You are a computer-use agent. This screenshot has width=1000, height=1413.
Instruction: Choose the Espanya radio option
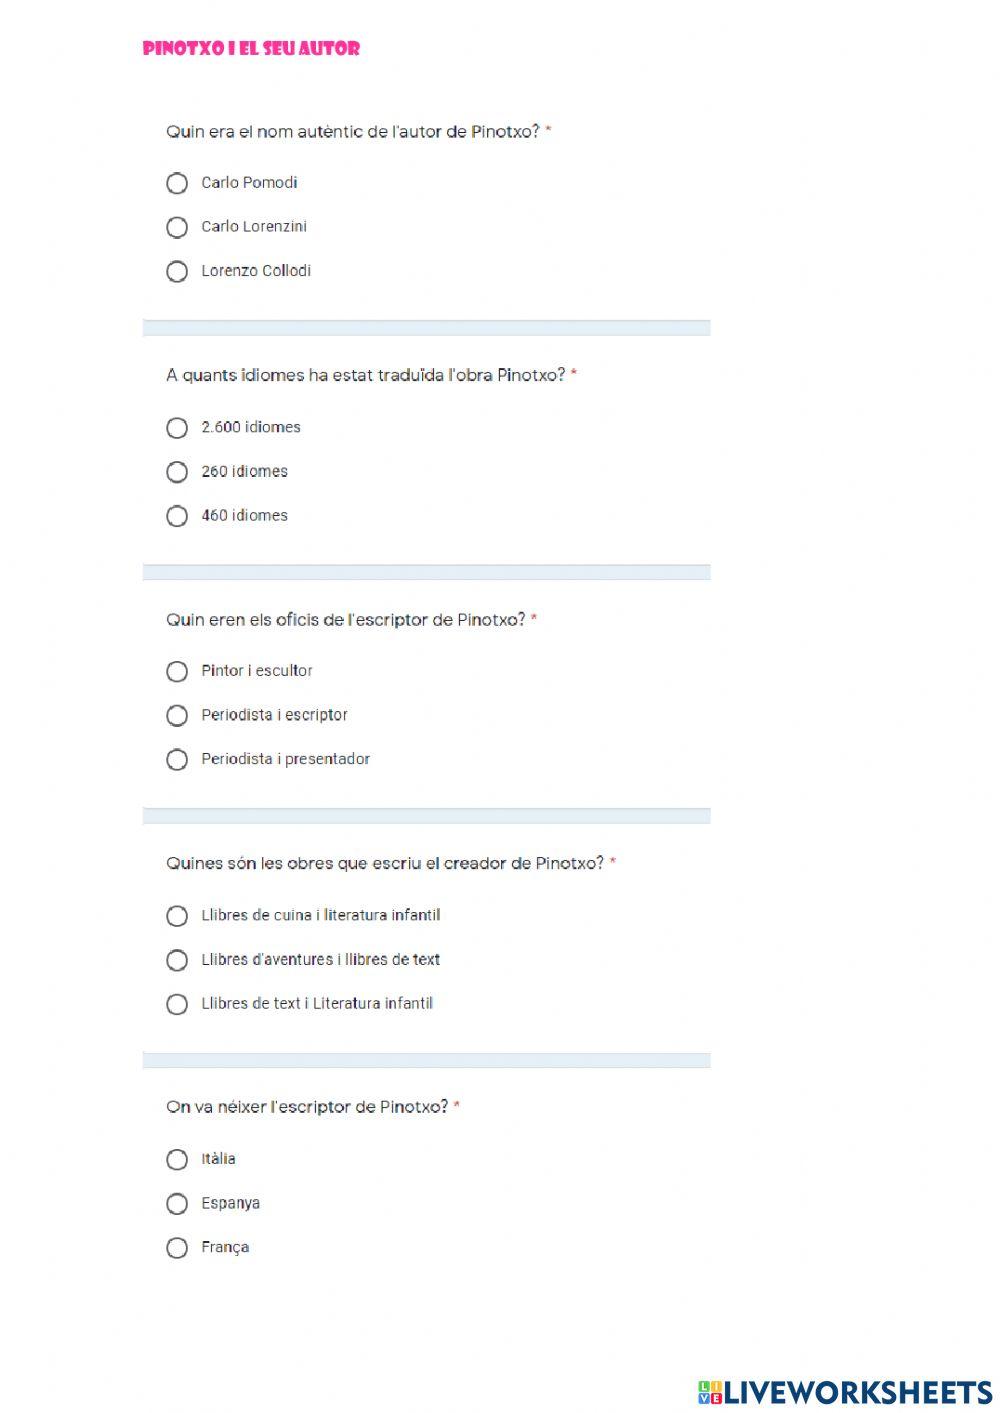click(177, 1204)
